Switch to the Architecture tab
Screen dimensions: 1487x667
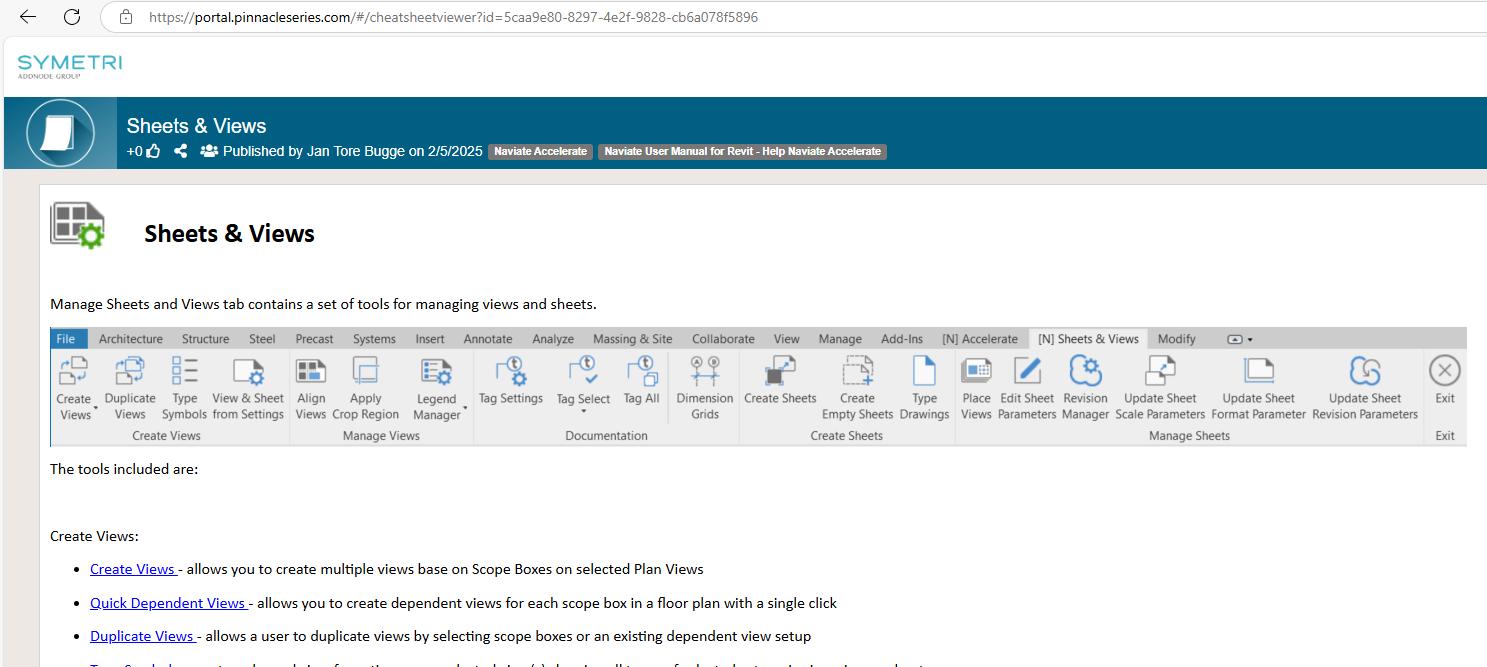tap(131, 339)
